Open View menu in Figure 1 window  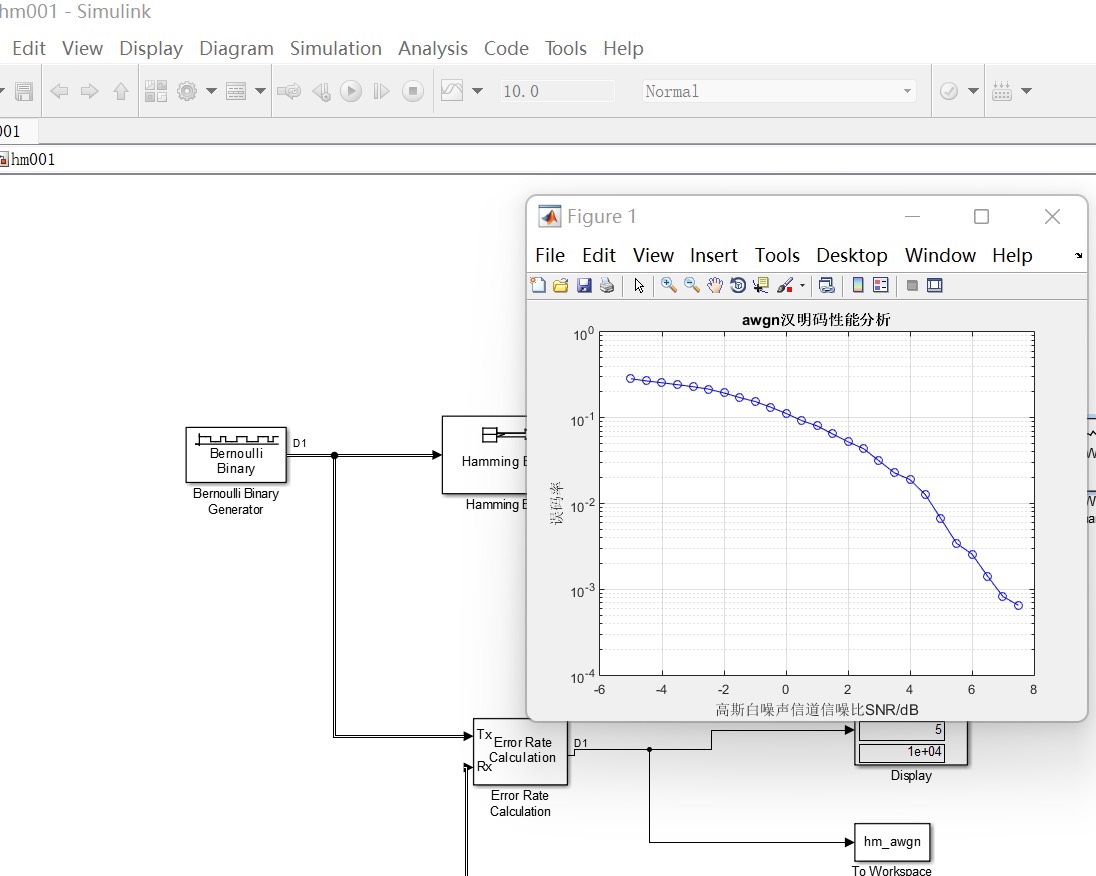653,255
